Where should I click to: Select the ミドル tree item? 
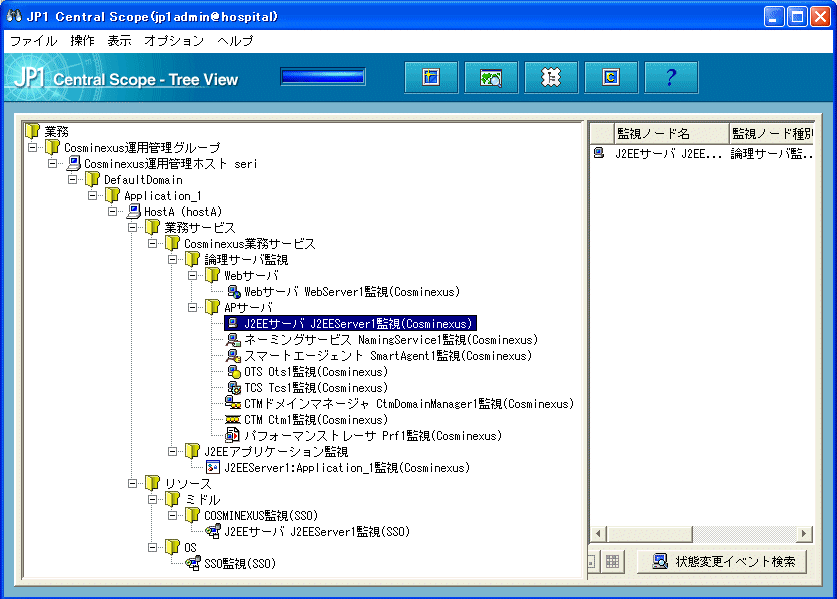pyautogui.click(x=202, y=500)
